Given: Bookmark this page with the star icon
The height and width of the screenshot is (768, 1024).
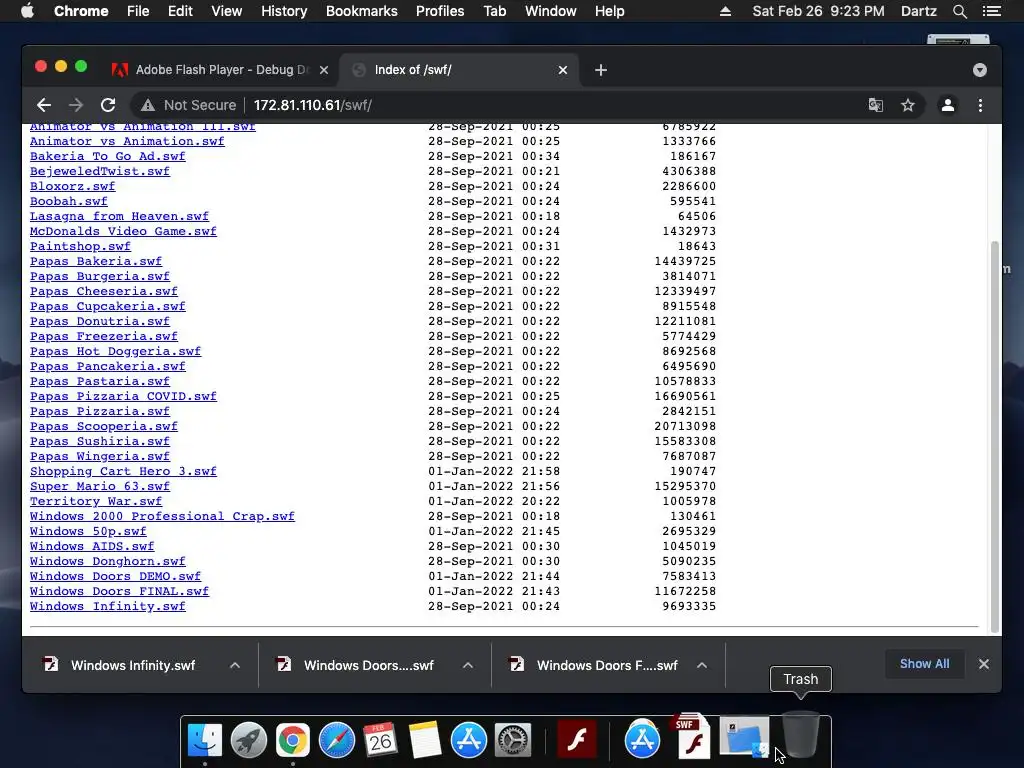Looking at the screenshot, I should pos(908,105).
